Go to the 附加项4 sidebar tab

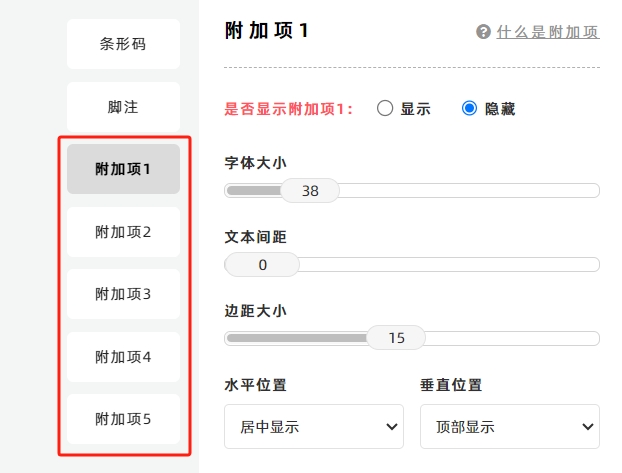coord(123,357)
